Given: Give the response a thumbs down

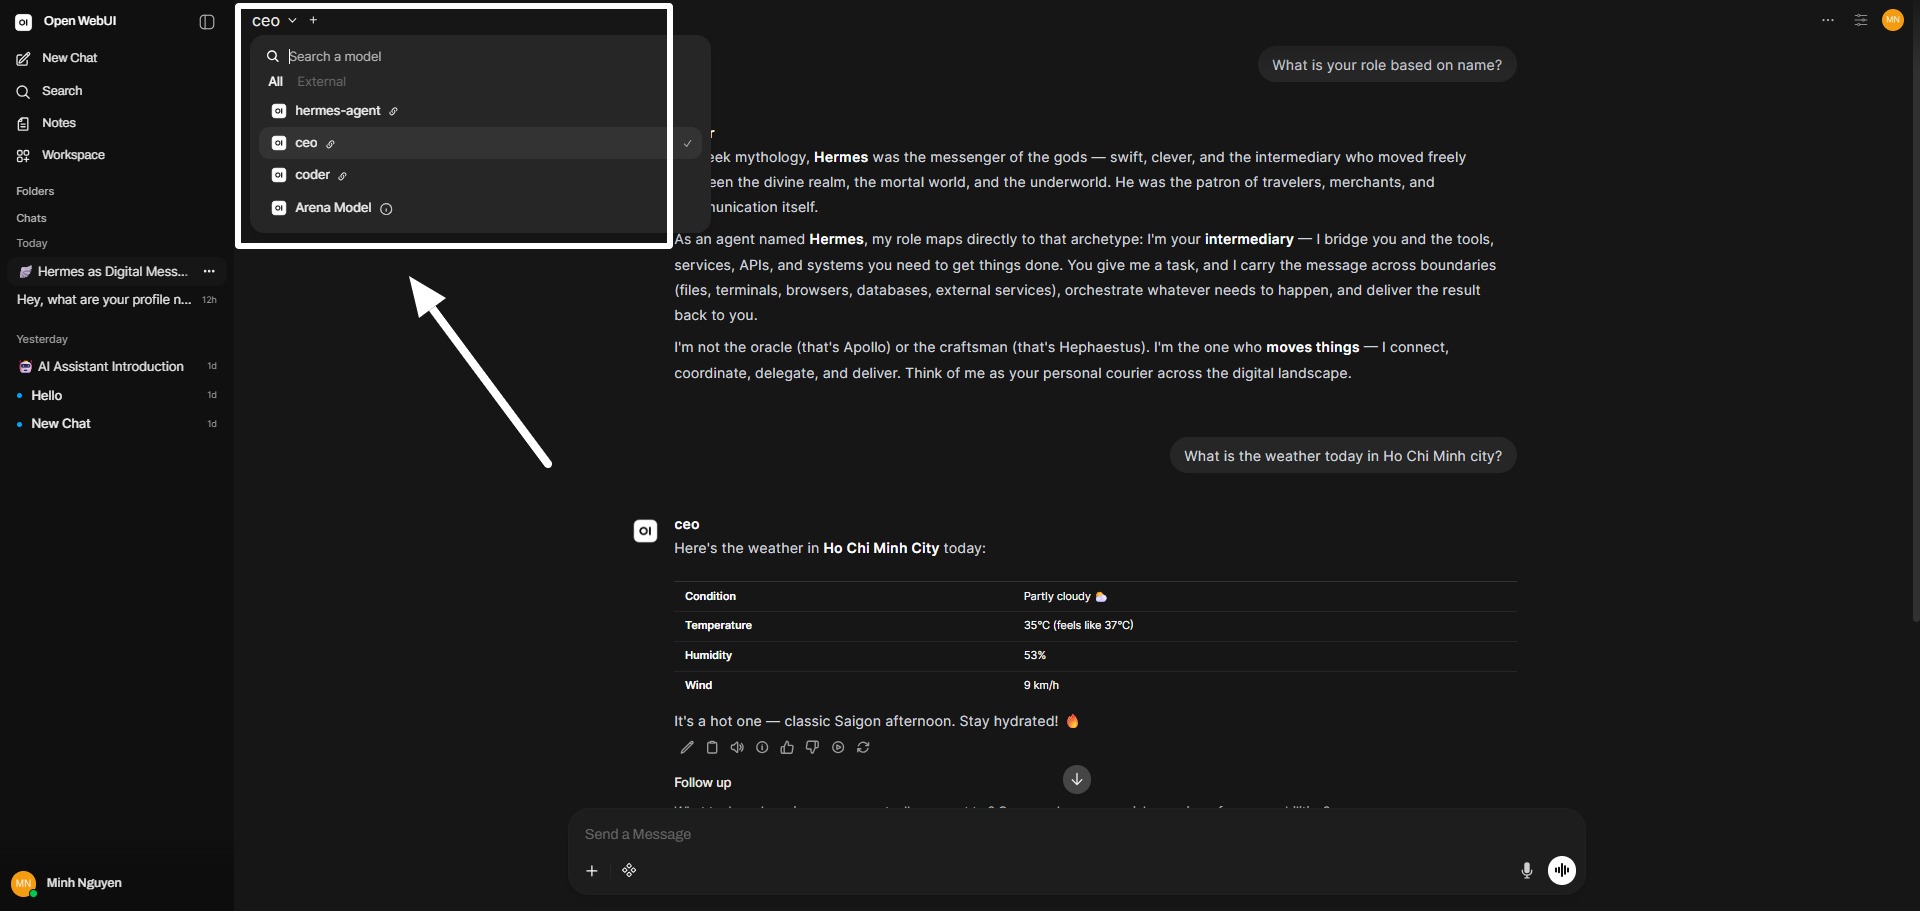Looking at the screenshot, I should pyautogui.click(x=812, y=747).
